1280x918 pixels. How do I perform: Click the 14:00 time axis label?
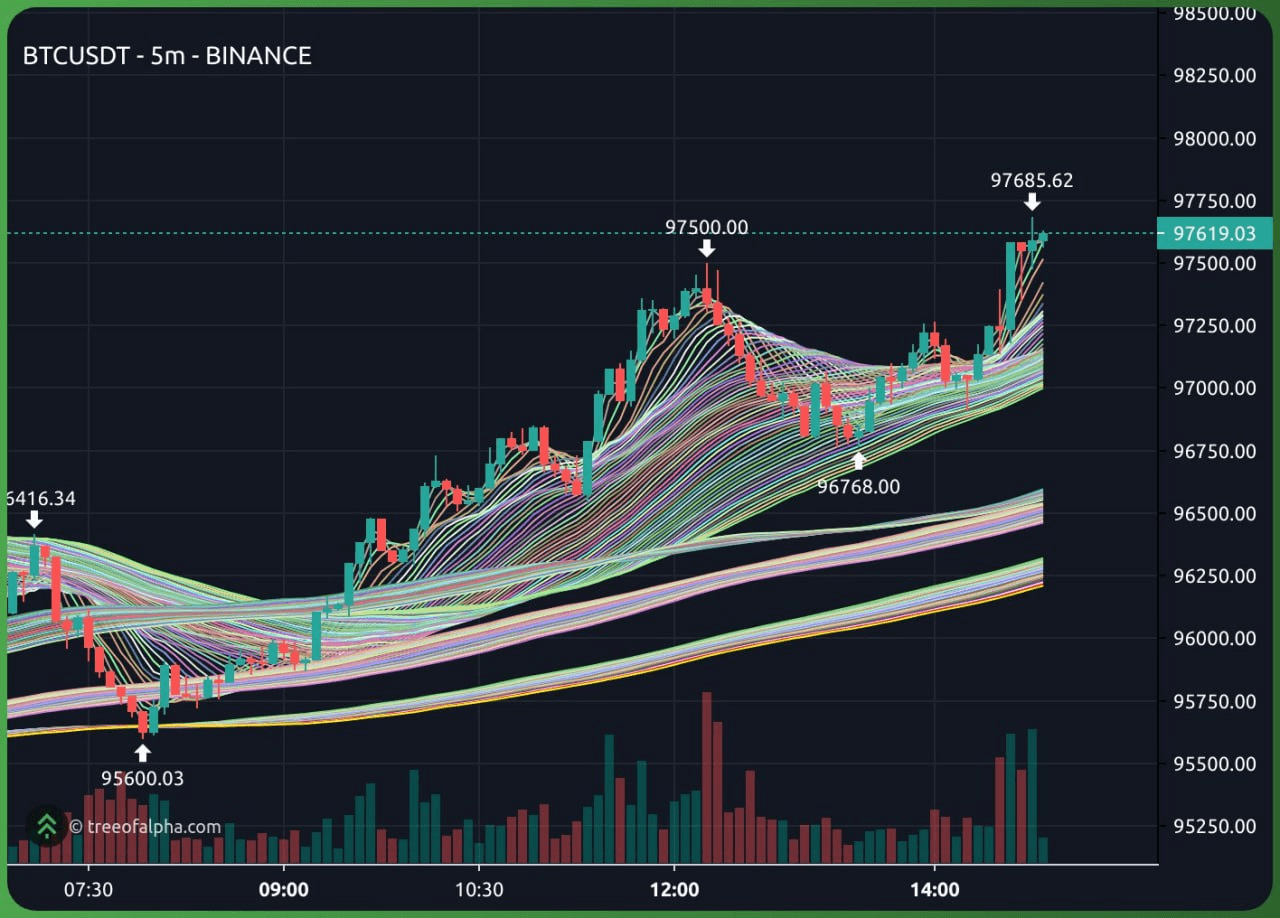tap(934, 889)
